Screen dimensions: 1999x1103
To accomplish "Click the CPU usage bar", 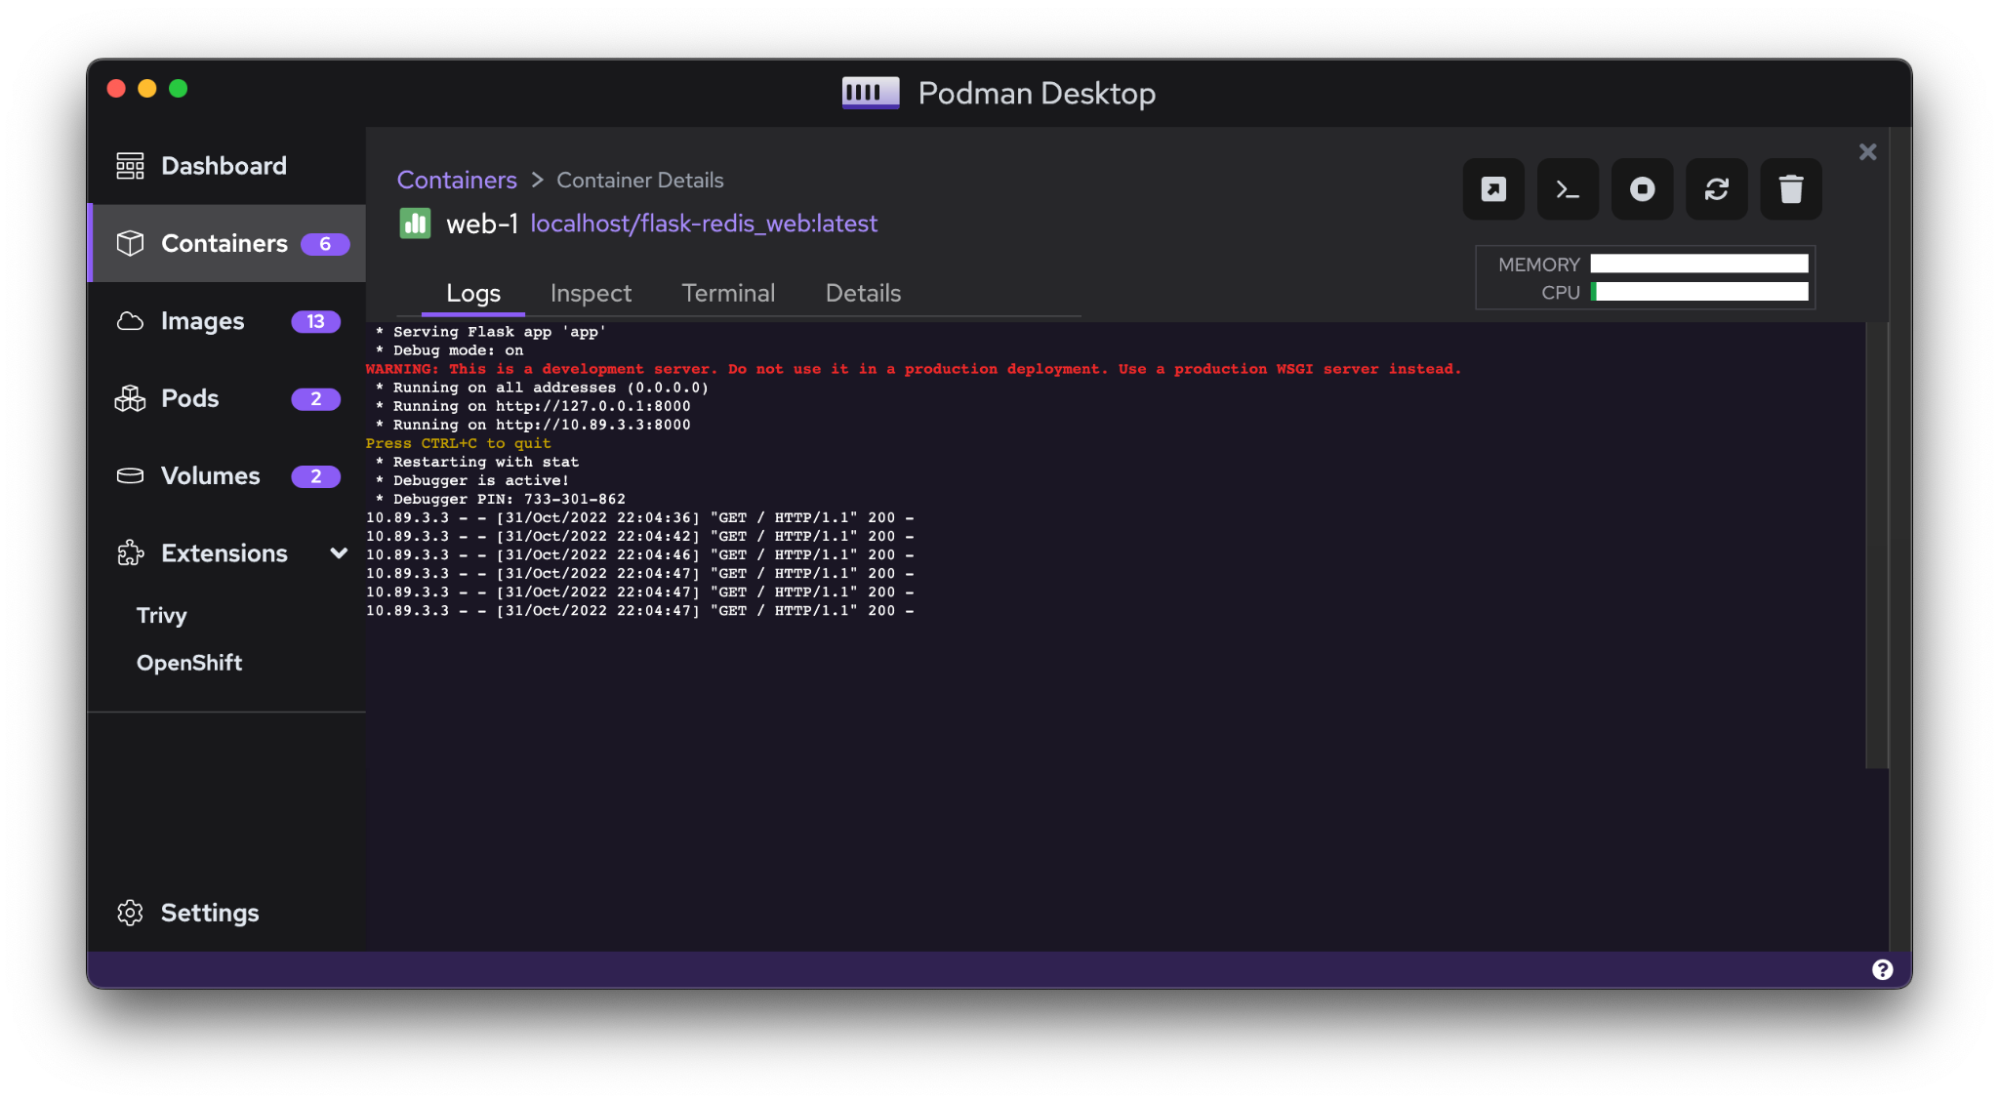I will 1699,292.
